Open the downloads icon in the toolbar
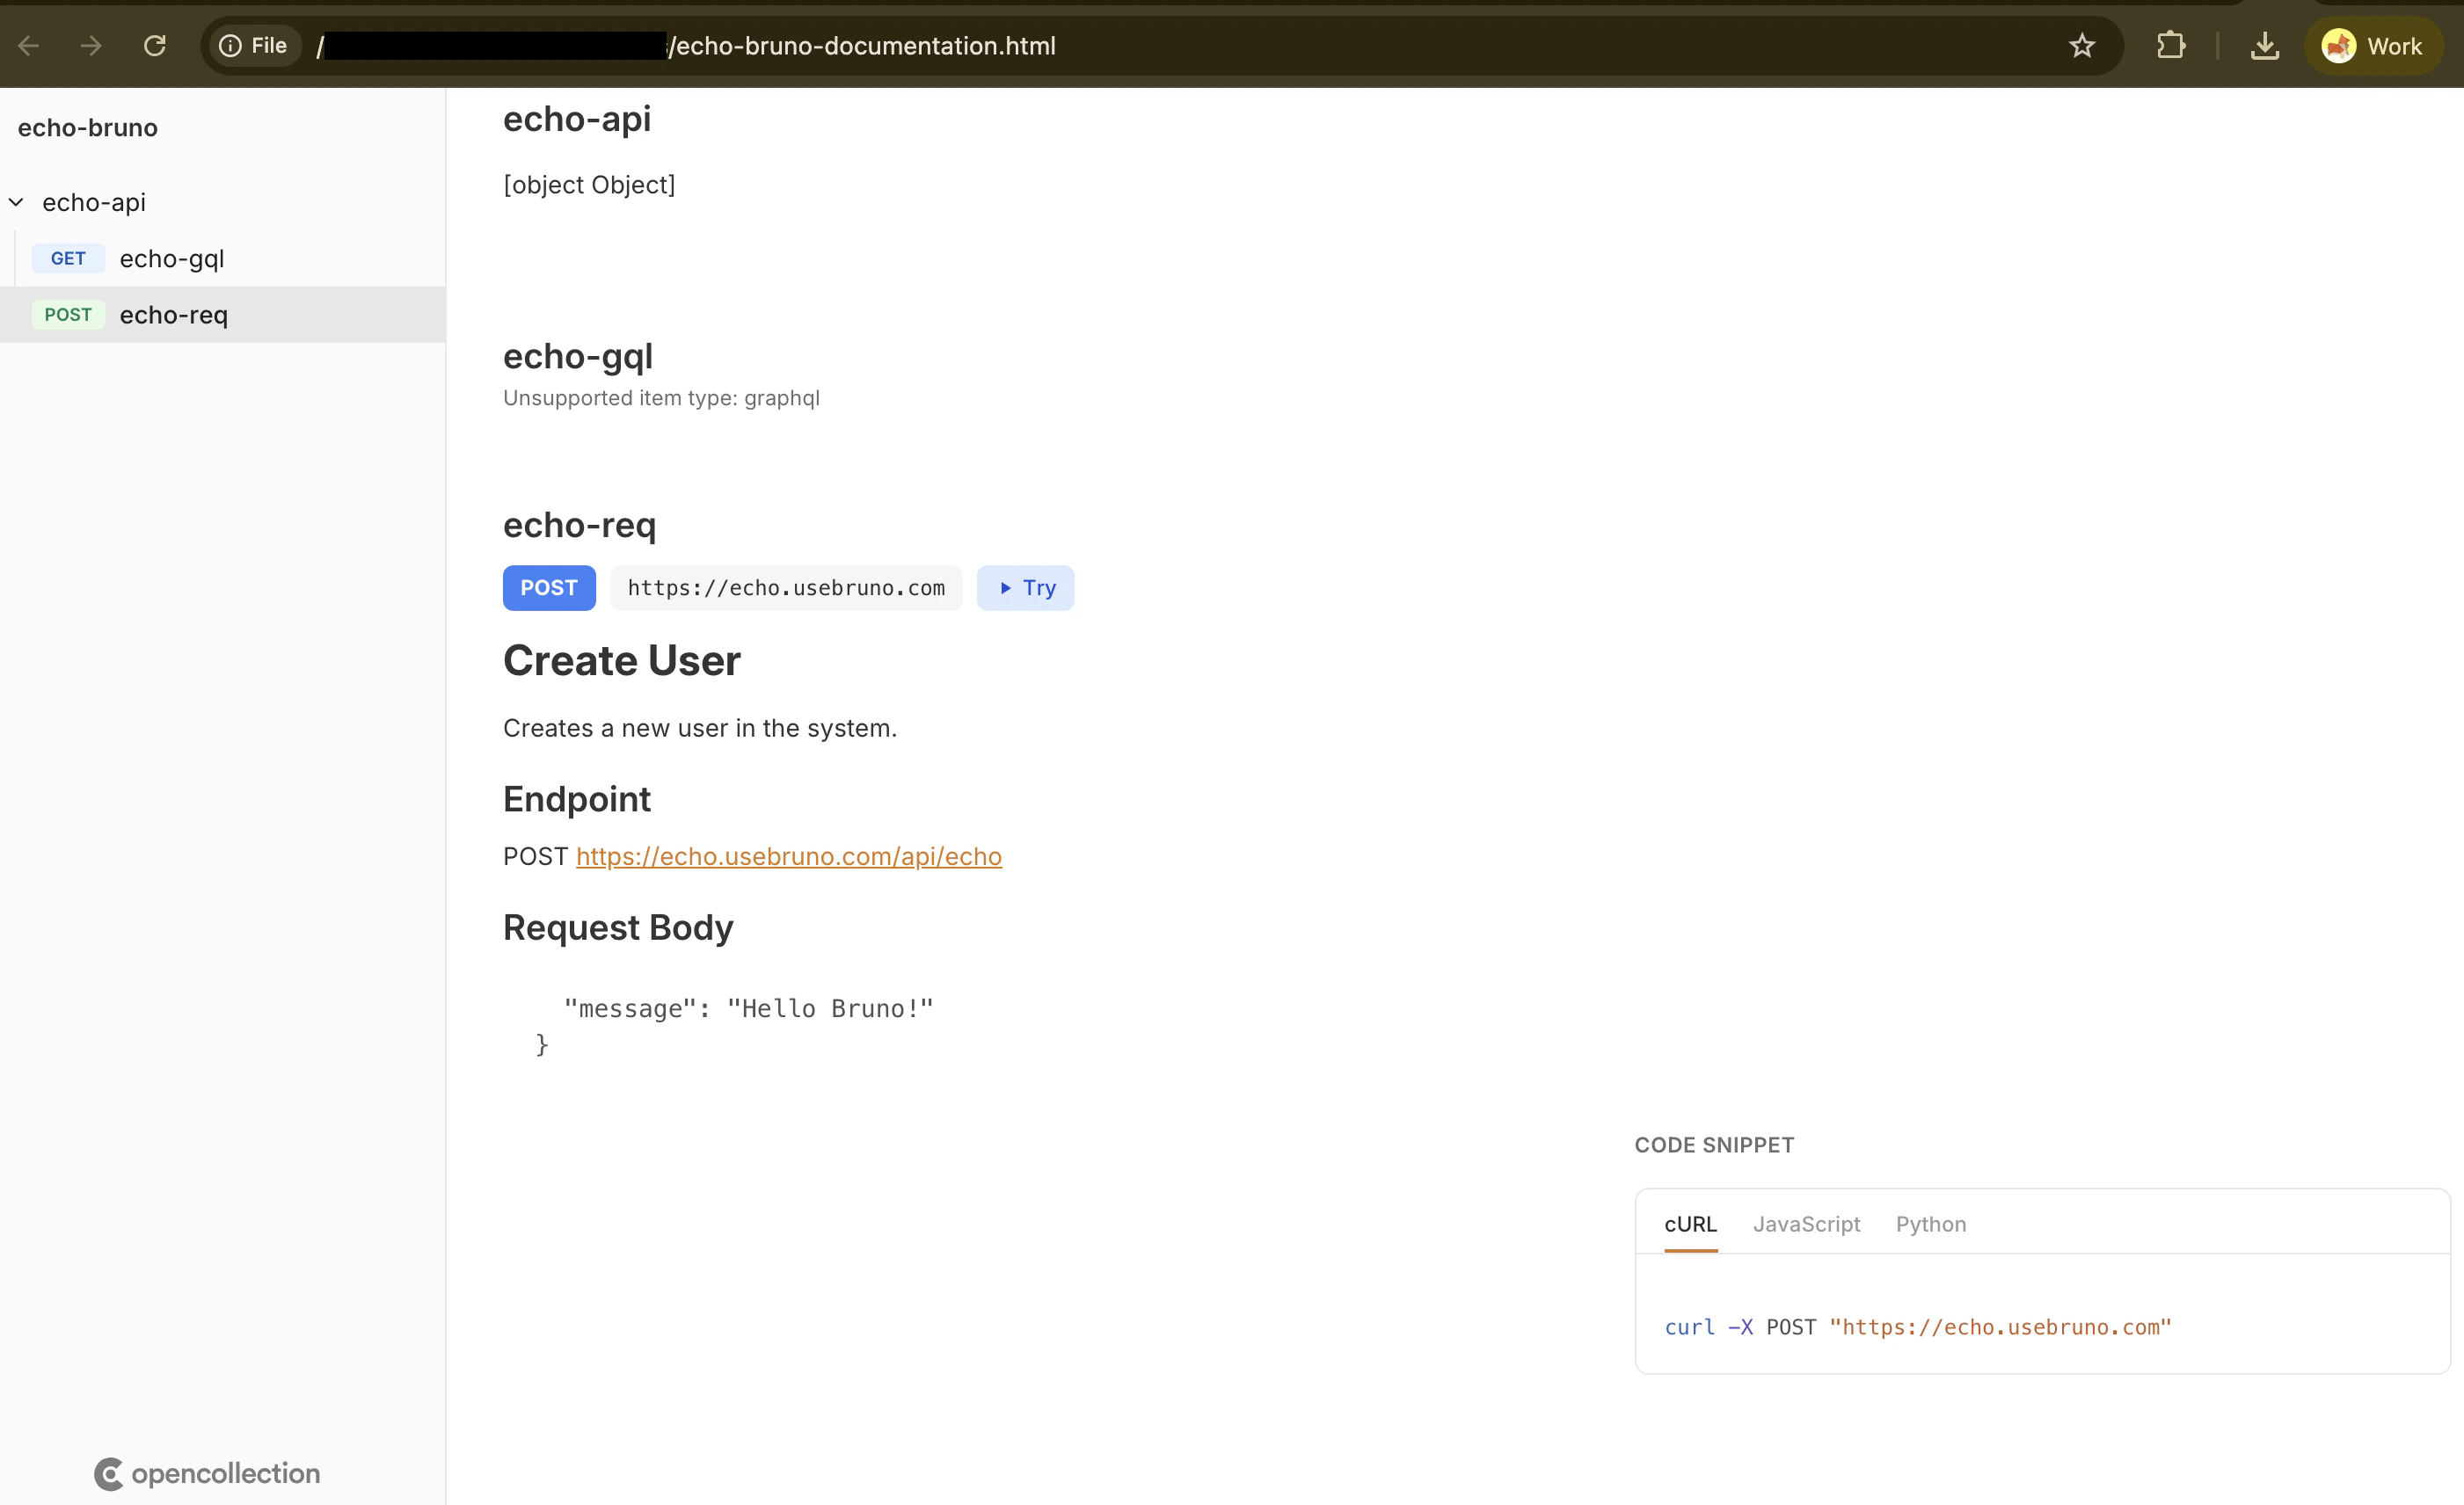Viewport: 2464px width, 1505px height. point(2264,45)
